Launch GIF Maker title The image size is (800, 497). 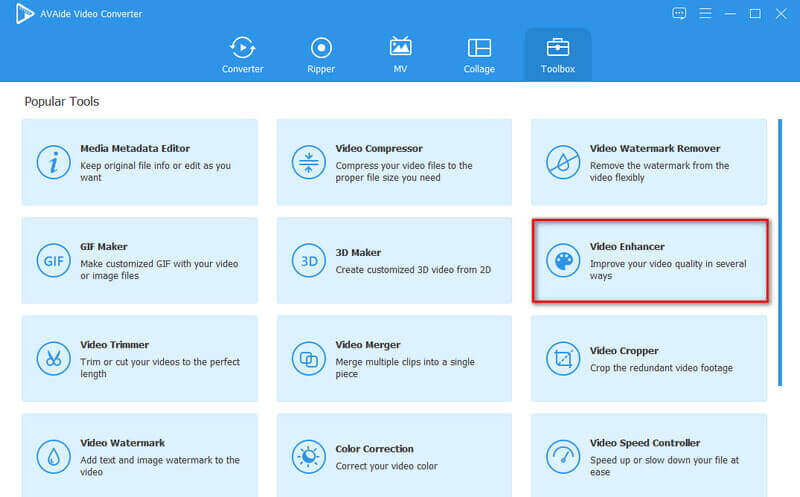[104, 246]
